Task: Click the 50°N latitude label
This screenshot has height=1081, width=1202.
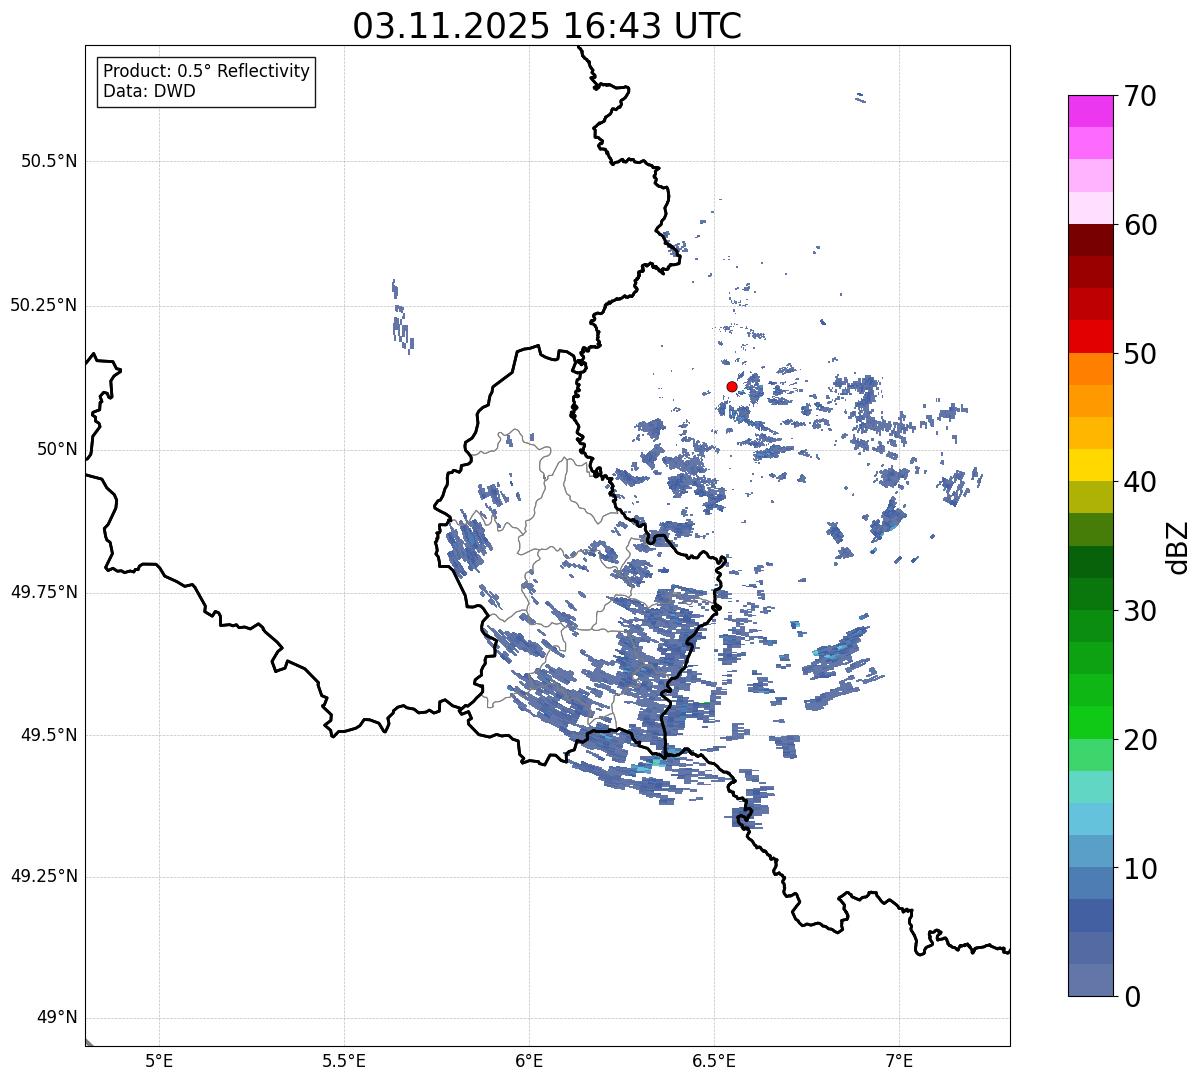Action: [x=58, y=449]
